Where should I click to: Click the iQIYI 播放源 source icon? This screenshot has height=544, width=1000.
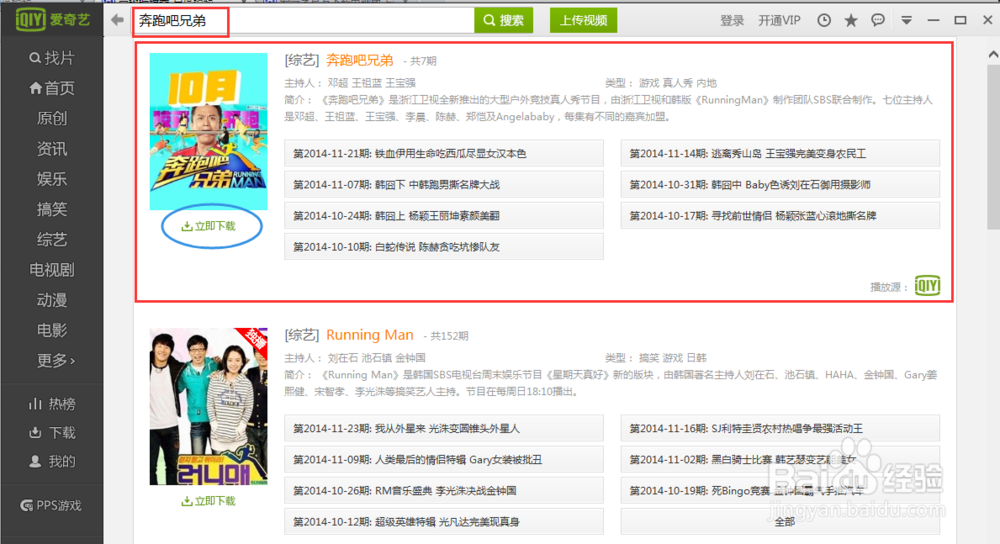coord(927,286)
